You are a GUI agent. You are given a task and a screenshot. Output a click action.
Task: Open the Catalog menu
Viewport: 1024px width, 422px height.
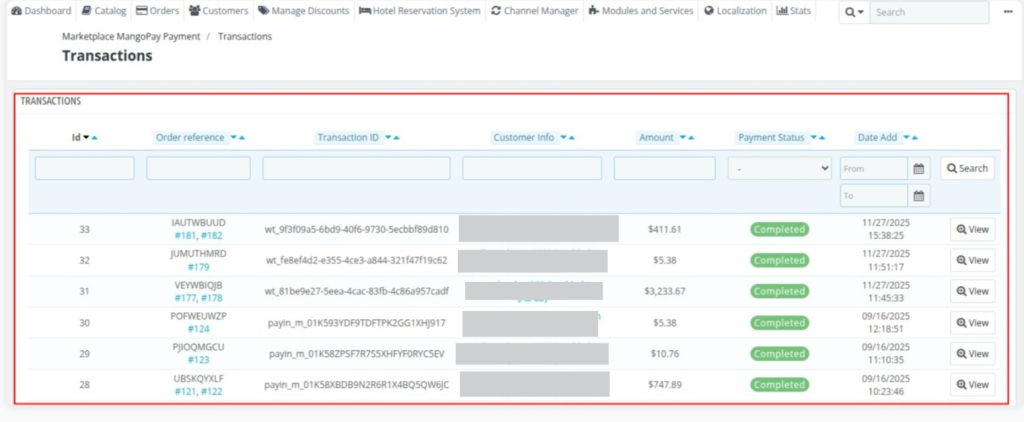click(104, 11)
